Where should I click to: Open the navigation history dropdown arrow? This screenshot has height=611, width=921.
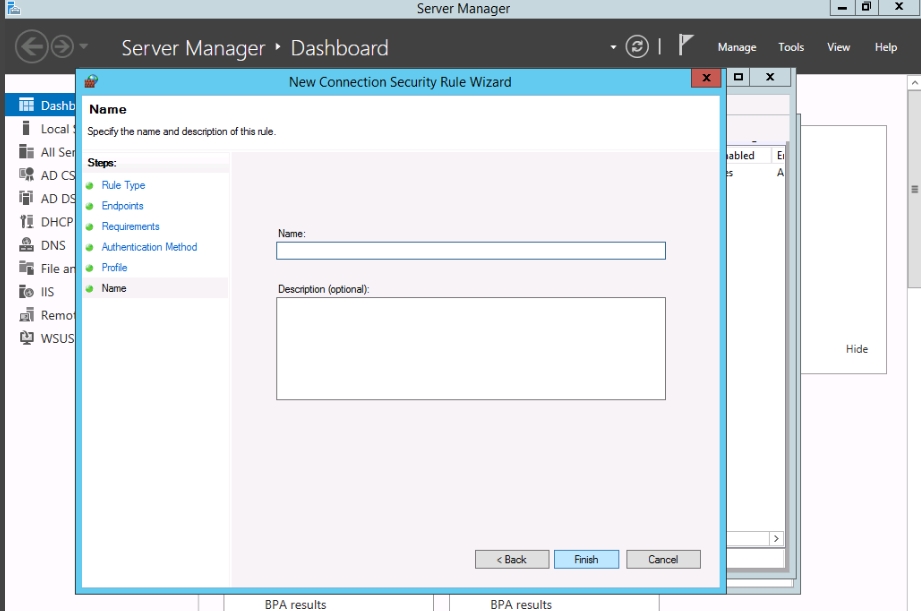coord(84,47)
